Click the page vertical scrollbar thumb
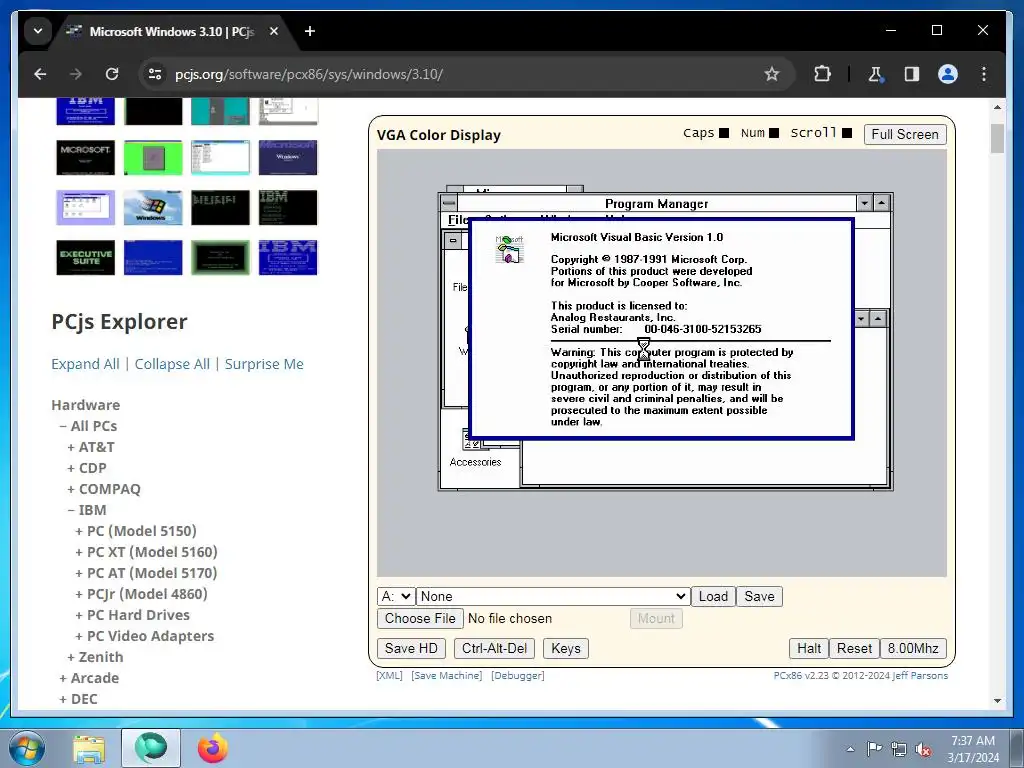 point(997,138)
